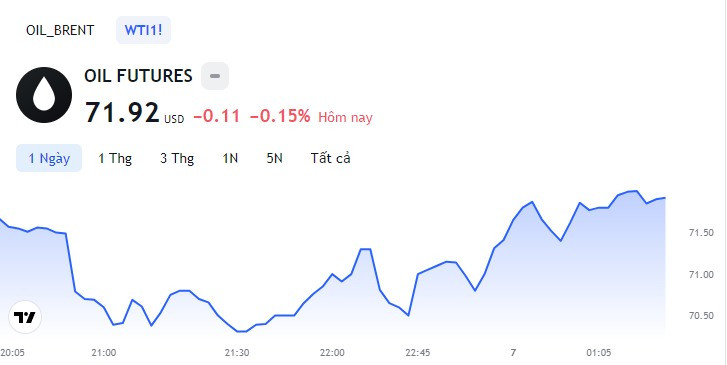The image size is (727, 365).
Task: Open the TradingView logo badge
Action: tap(25, 317)
